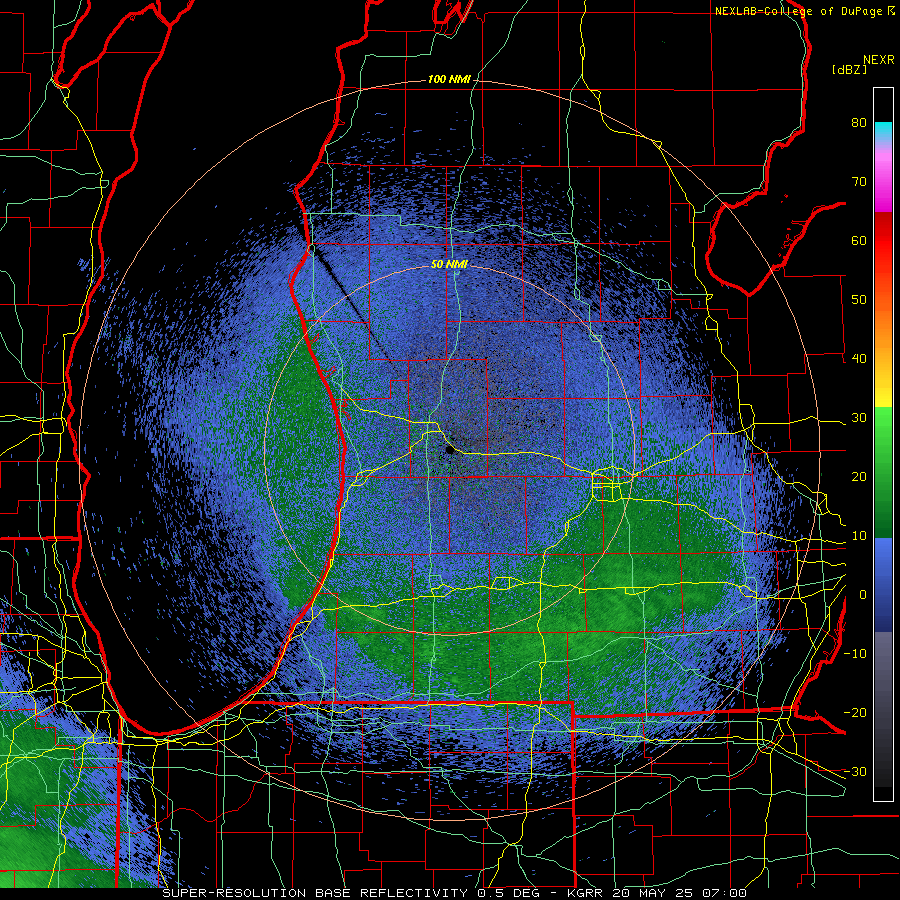
Task: Click the -10 value on the dBZ scale
Action: pyautogui.click(x=855, y=654)
